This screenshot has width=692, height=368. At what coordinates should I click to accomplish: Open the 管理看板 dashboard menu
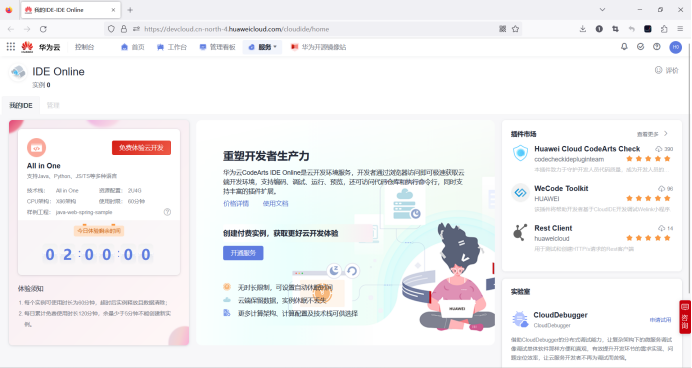click(218, 47)
